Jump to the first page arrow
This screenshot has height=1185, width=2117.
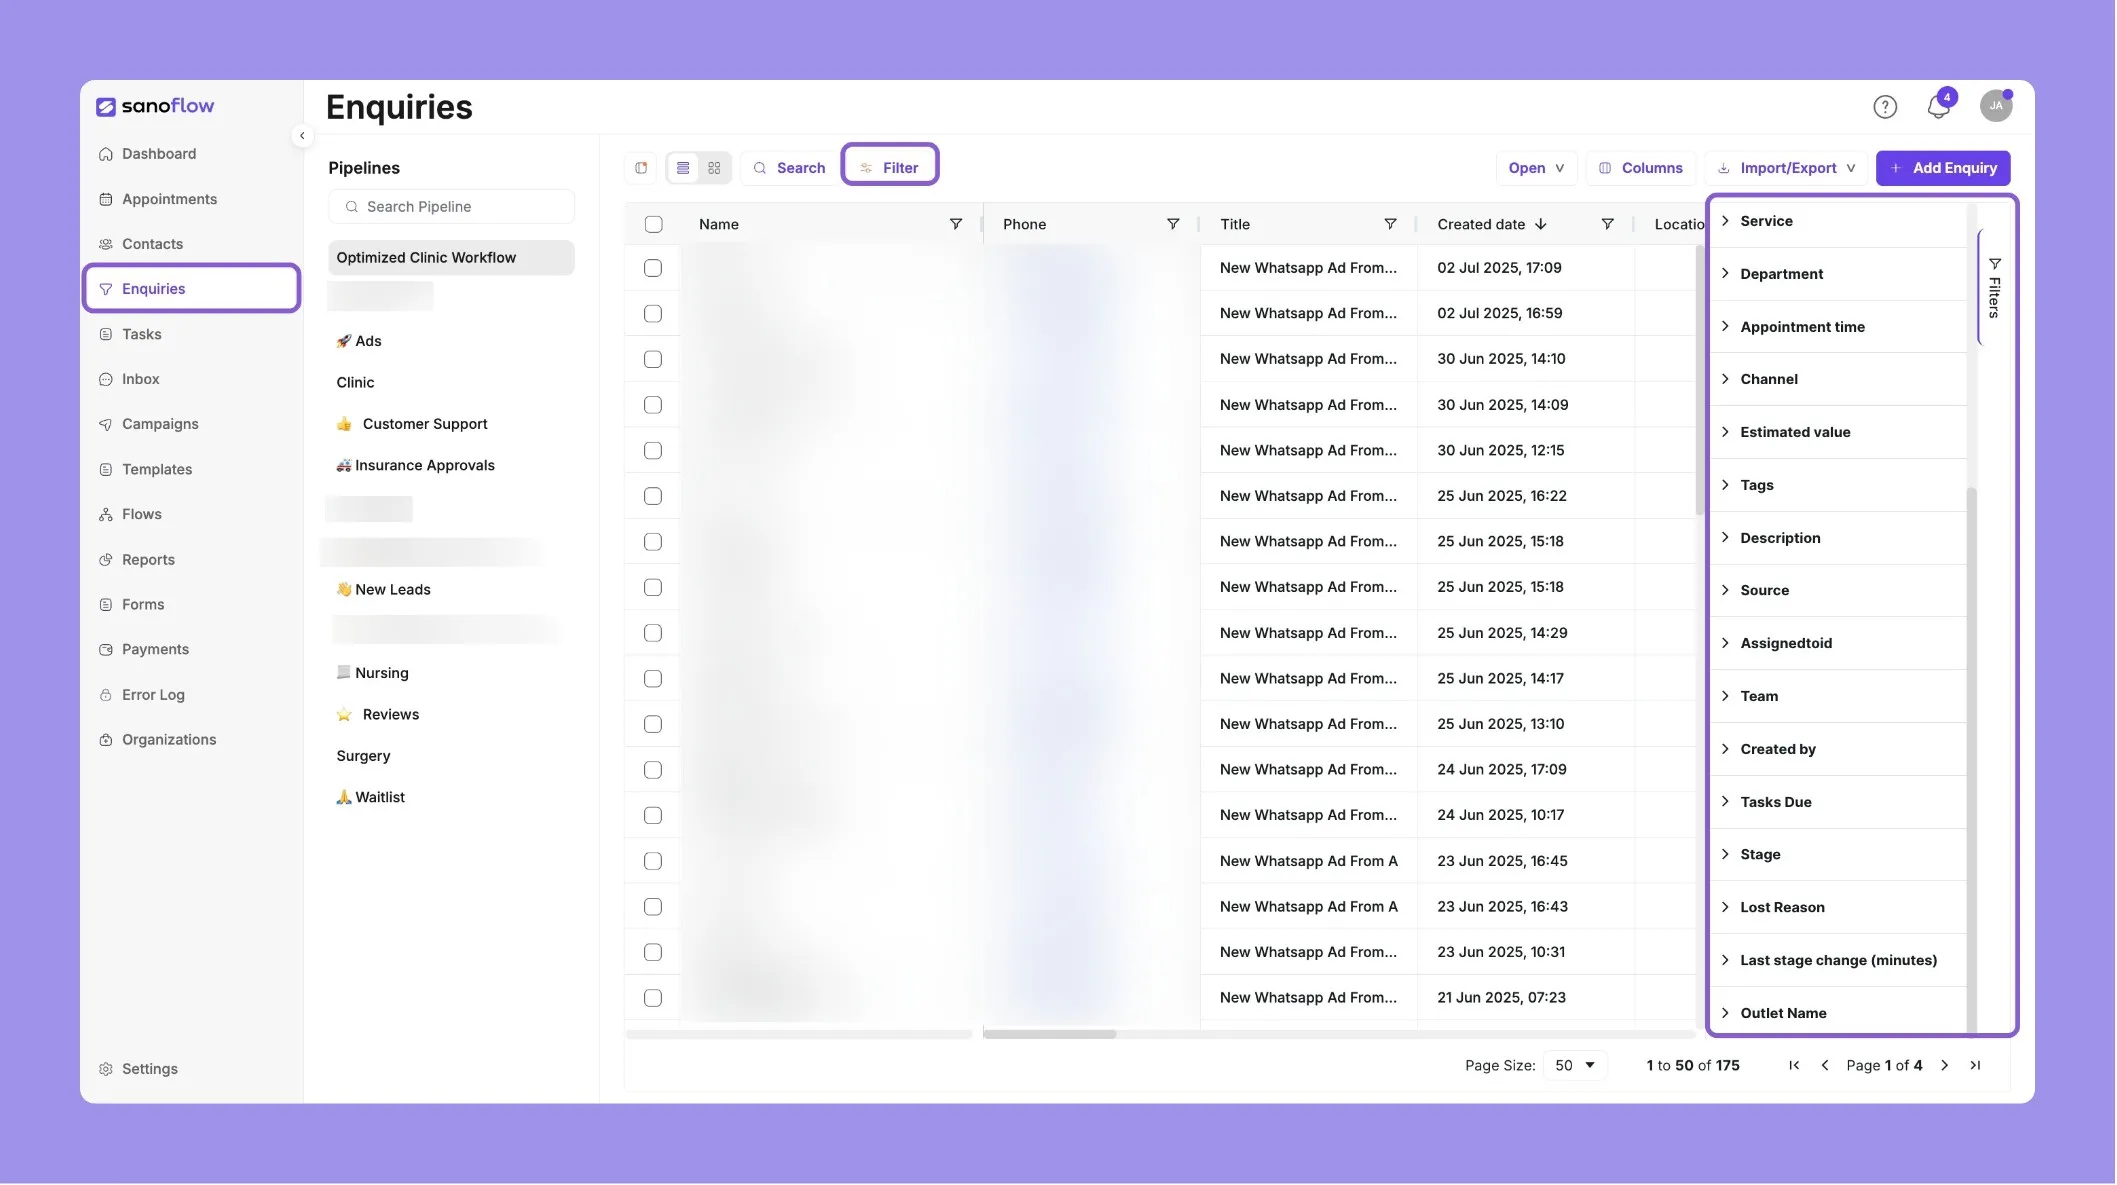[1794, 1066]
